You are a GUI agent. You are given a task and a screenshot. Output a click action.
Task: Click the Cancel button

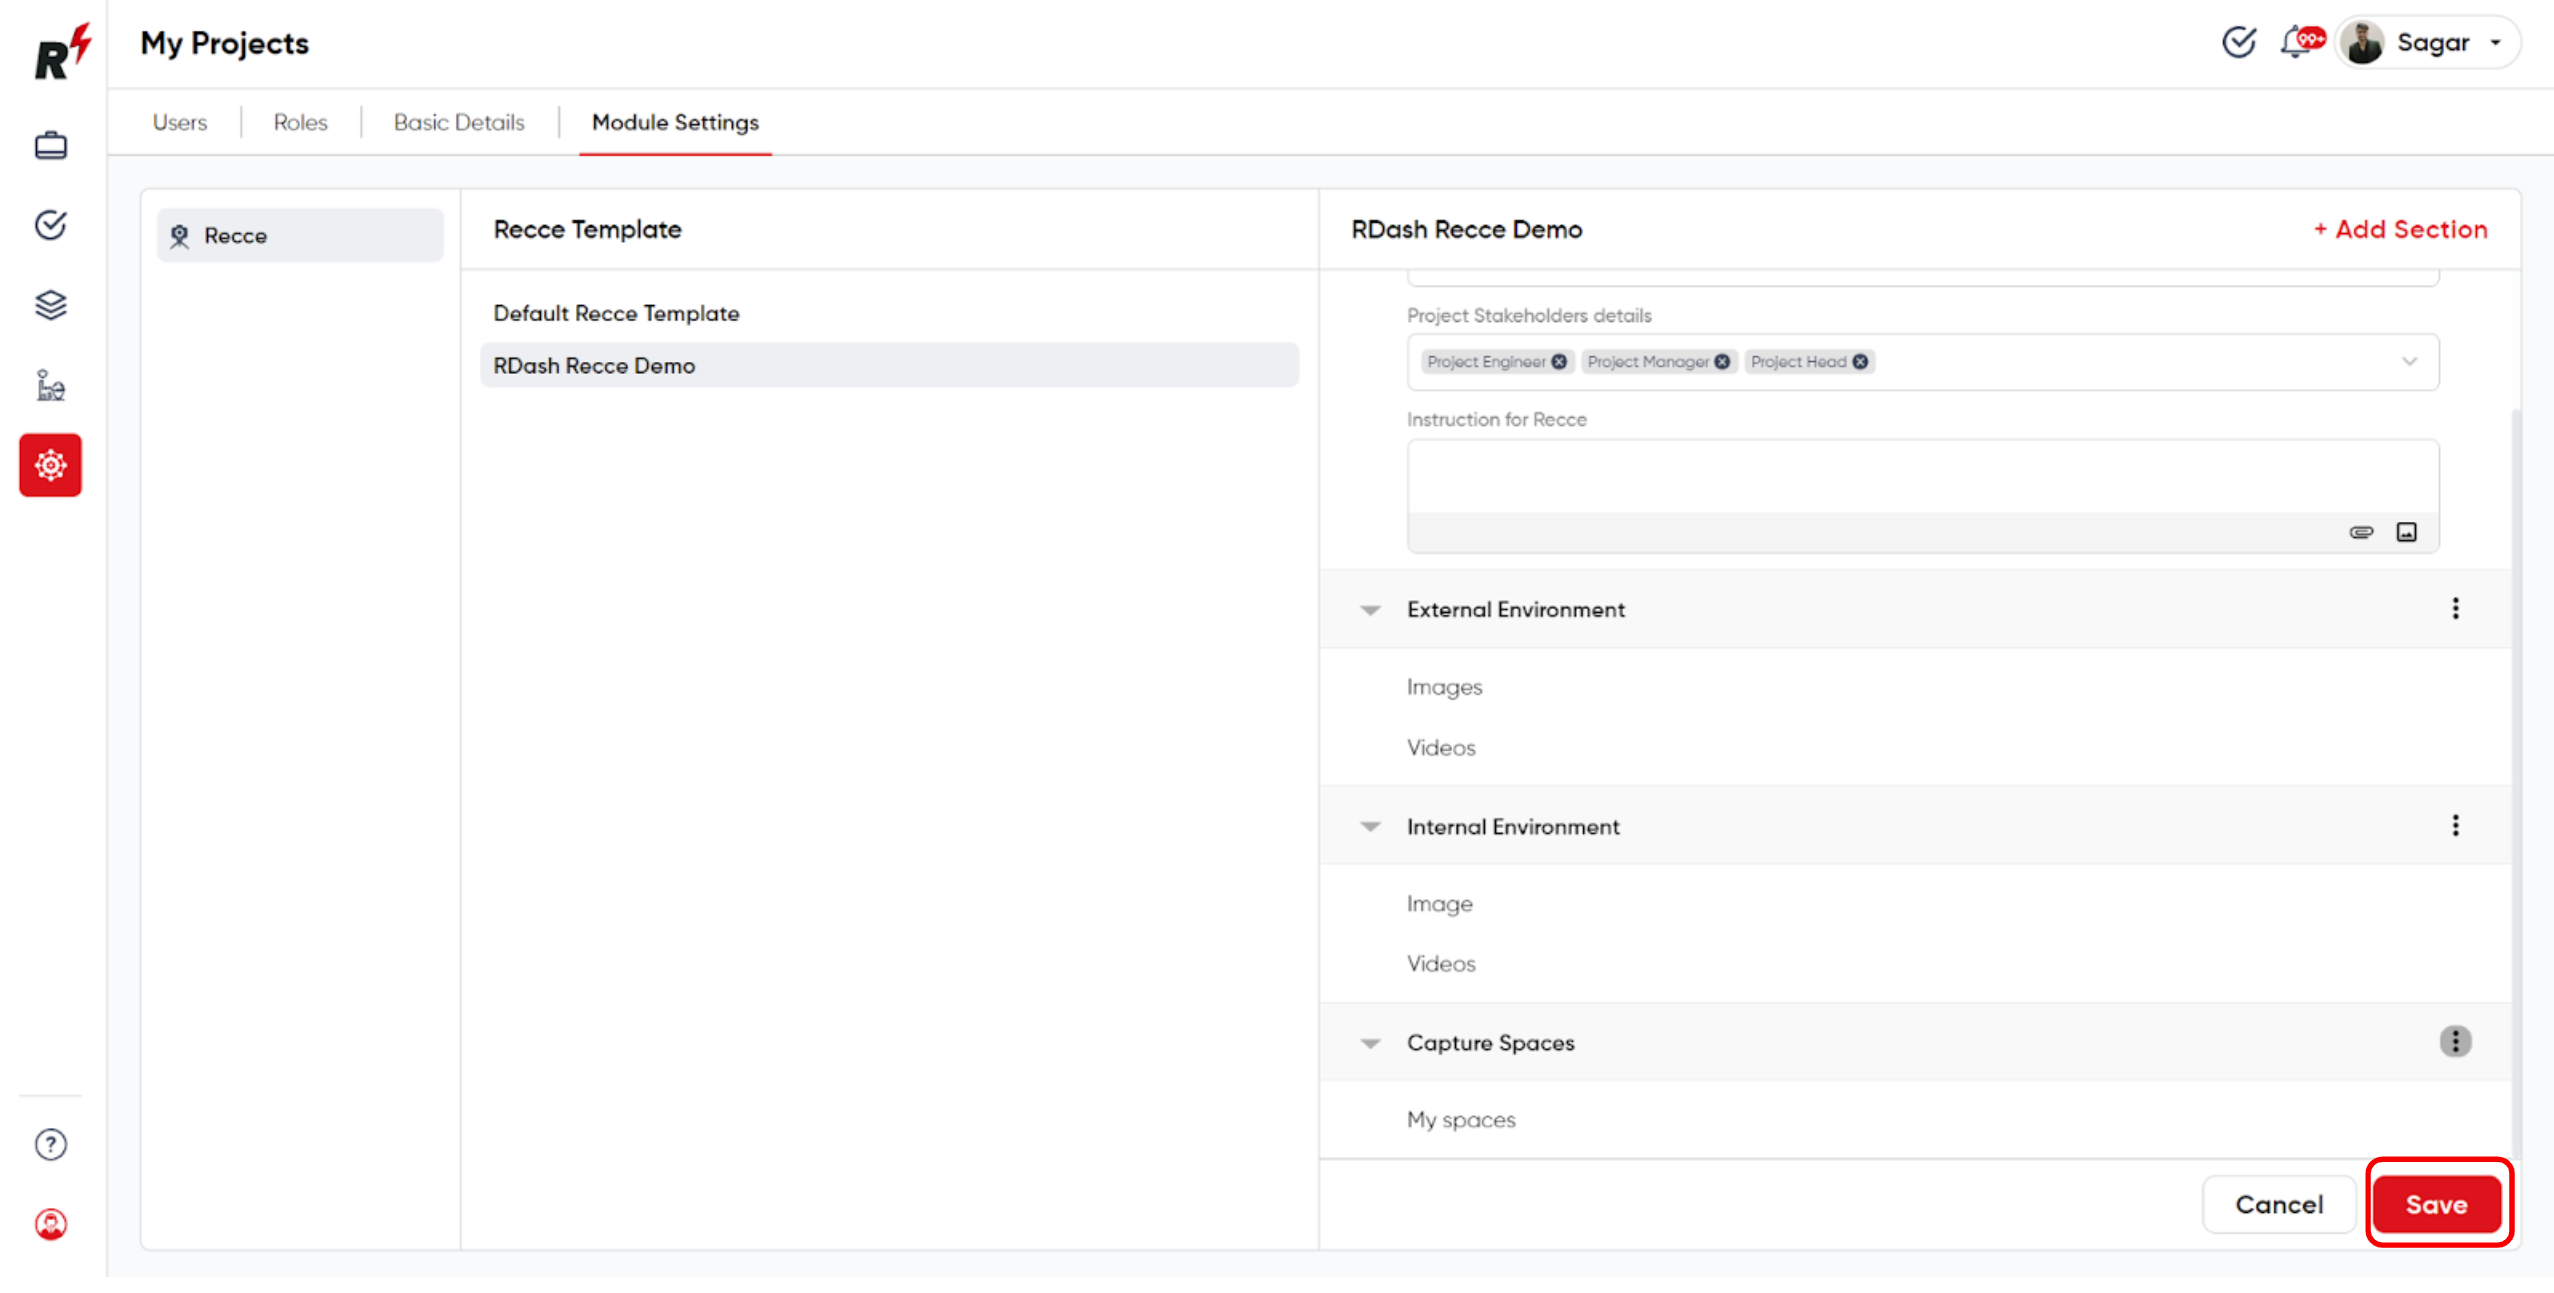[2279, 1204]
